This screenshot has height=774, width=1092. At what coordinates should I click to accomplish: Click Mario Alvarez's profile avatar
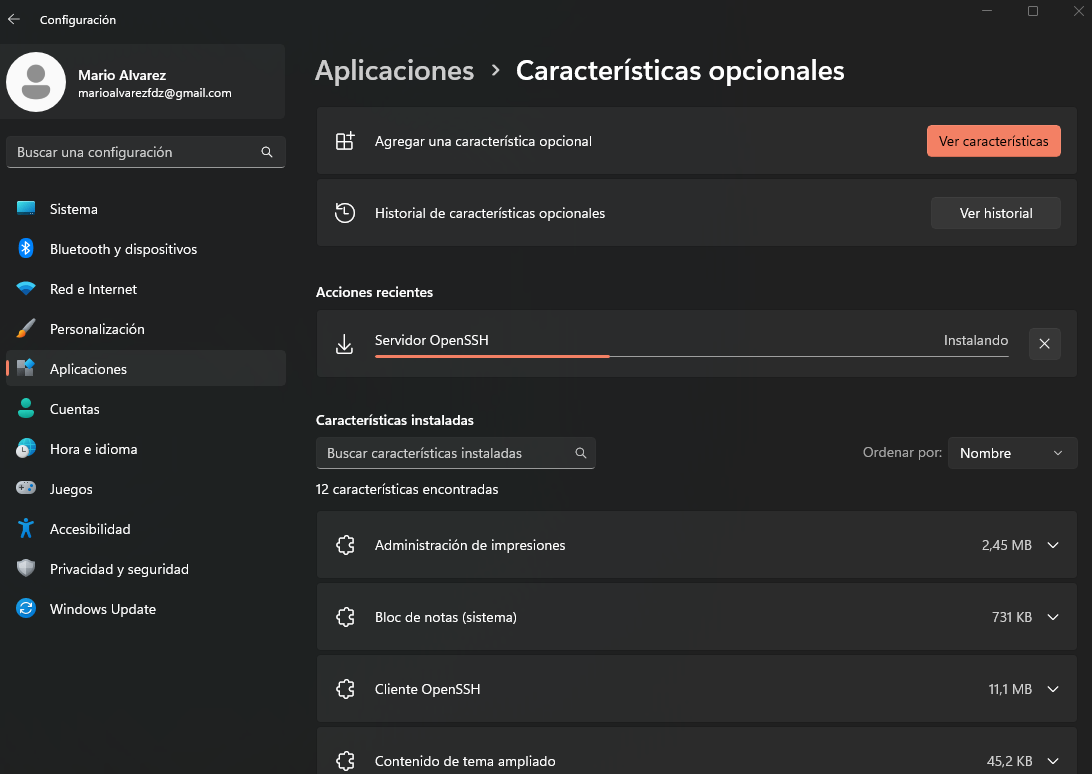point(36,82)
